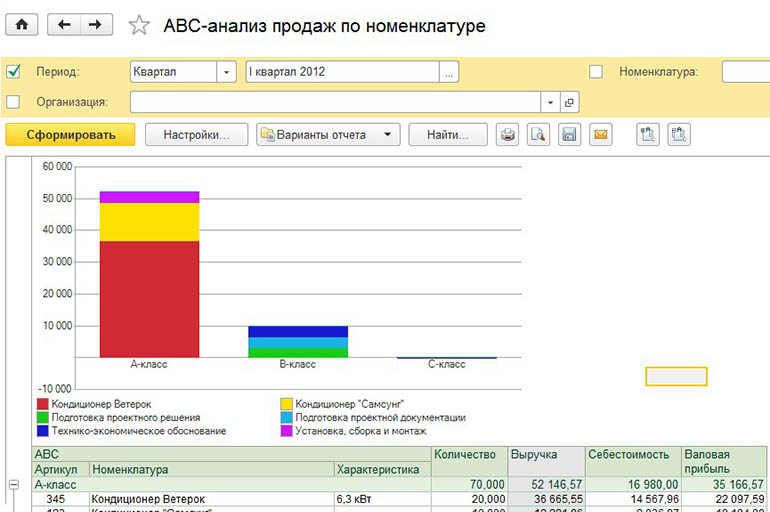Open the Настройки... button
Viewport: 770px width, 512px height.
coord(197,135)
